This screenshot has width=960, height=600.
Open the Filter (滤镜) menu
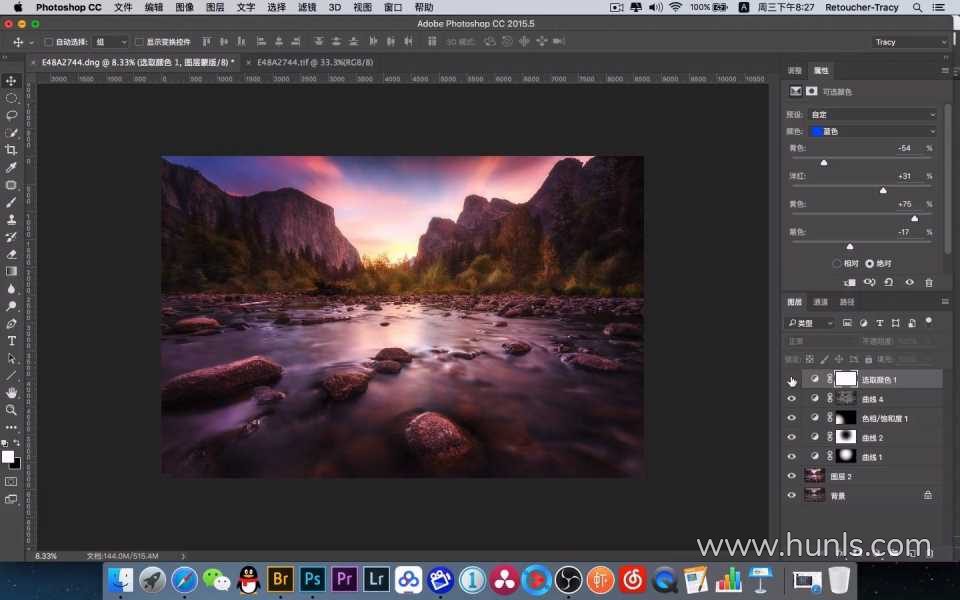pyautogui.click(x=307, y=7)
